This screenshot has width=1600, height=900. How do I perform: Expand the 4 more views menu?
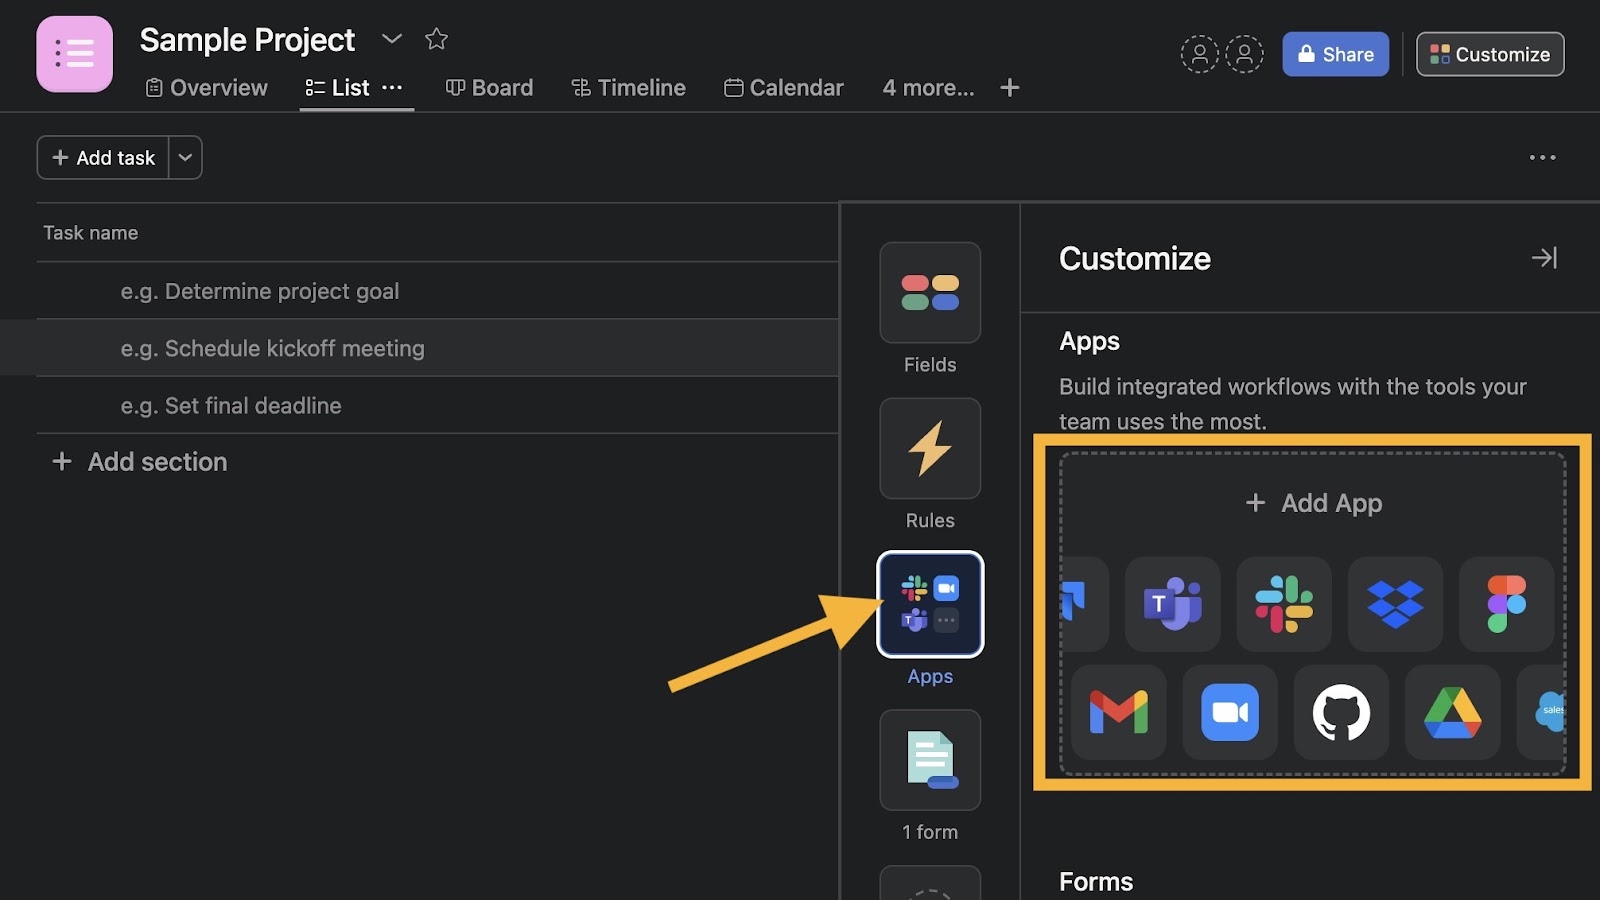(x=928, y=88)
